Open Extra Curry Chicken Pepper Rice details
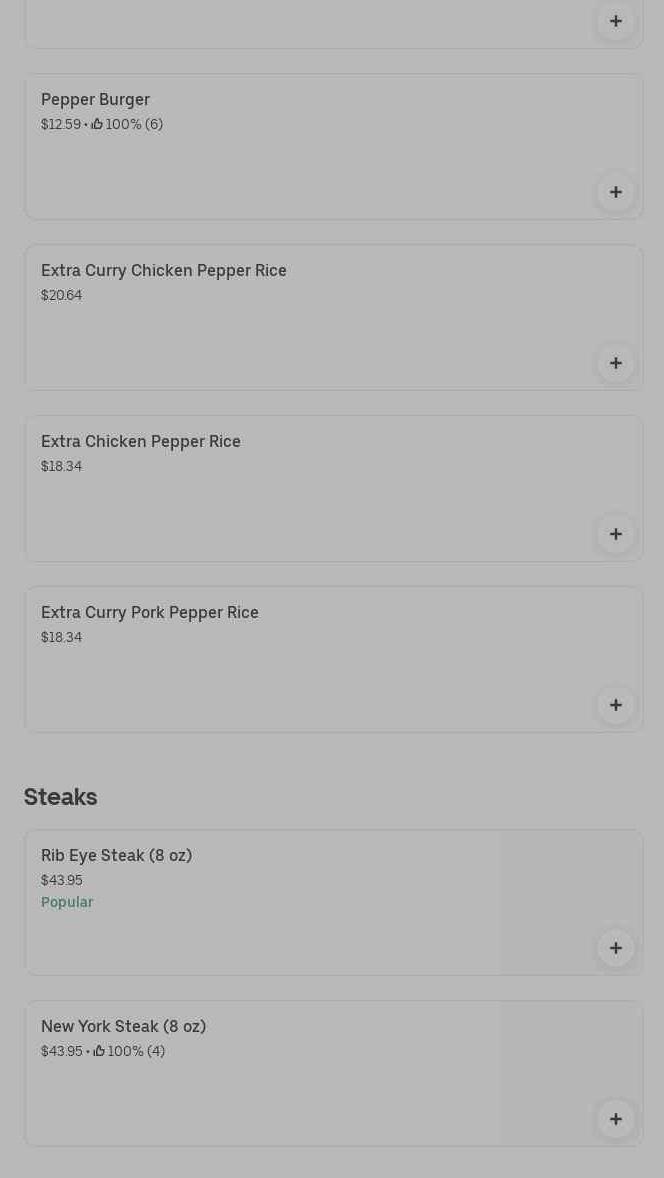The height and width of the screenshot is (1178, 664). pyautogui.click(x=164, y=271)
